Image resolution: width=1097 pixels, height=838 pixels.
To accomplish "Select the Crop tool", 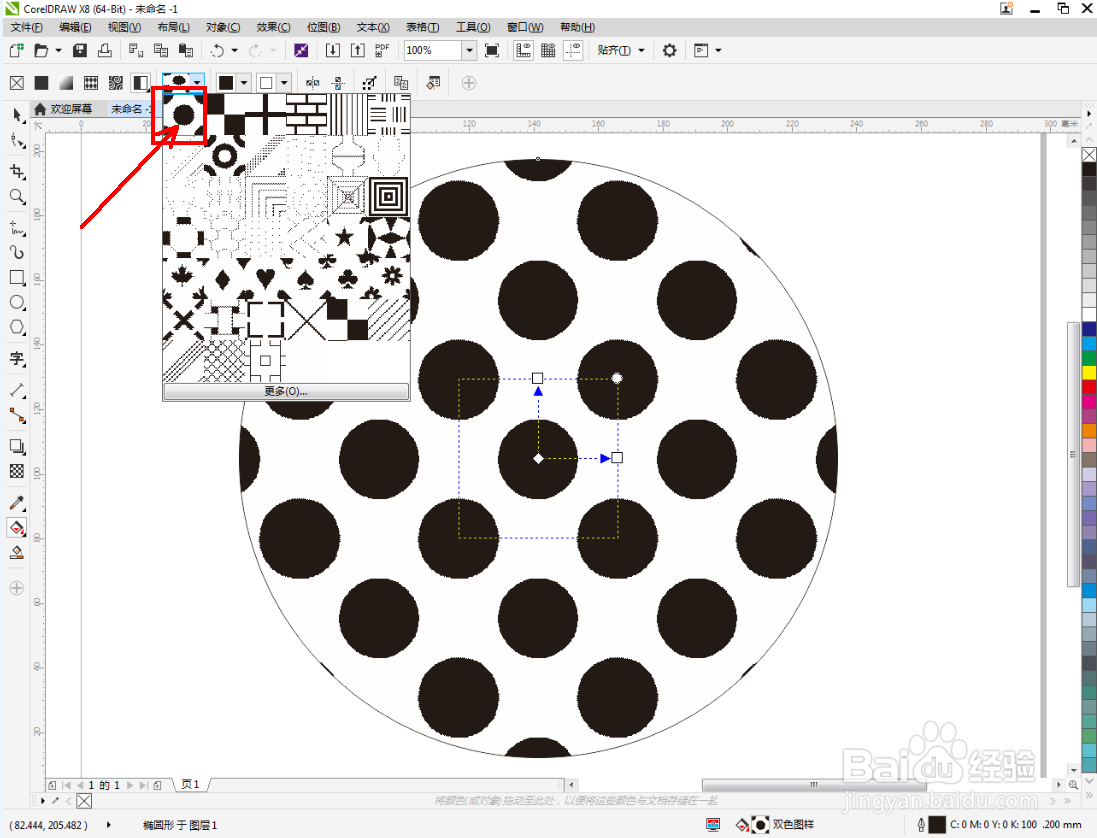I will pyautogui.click(x=17, y=171).
